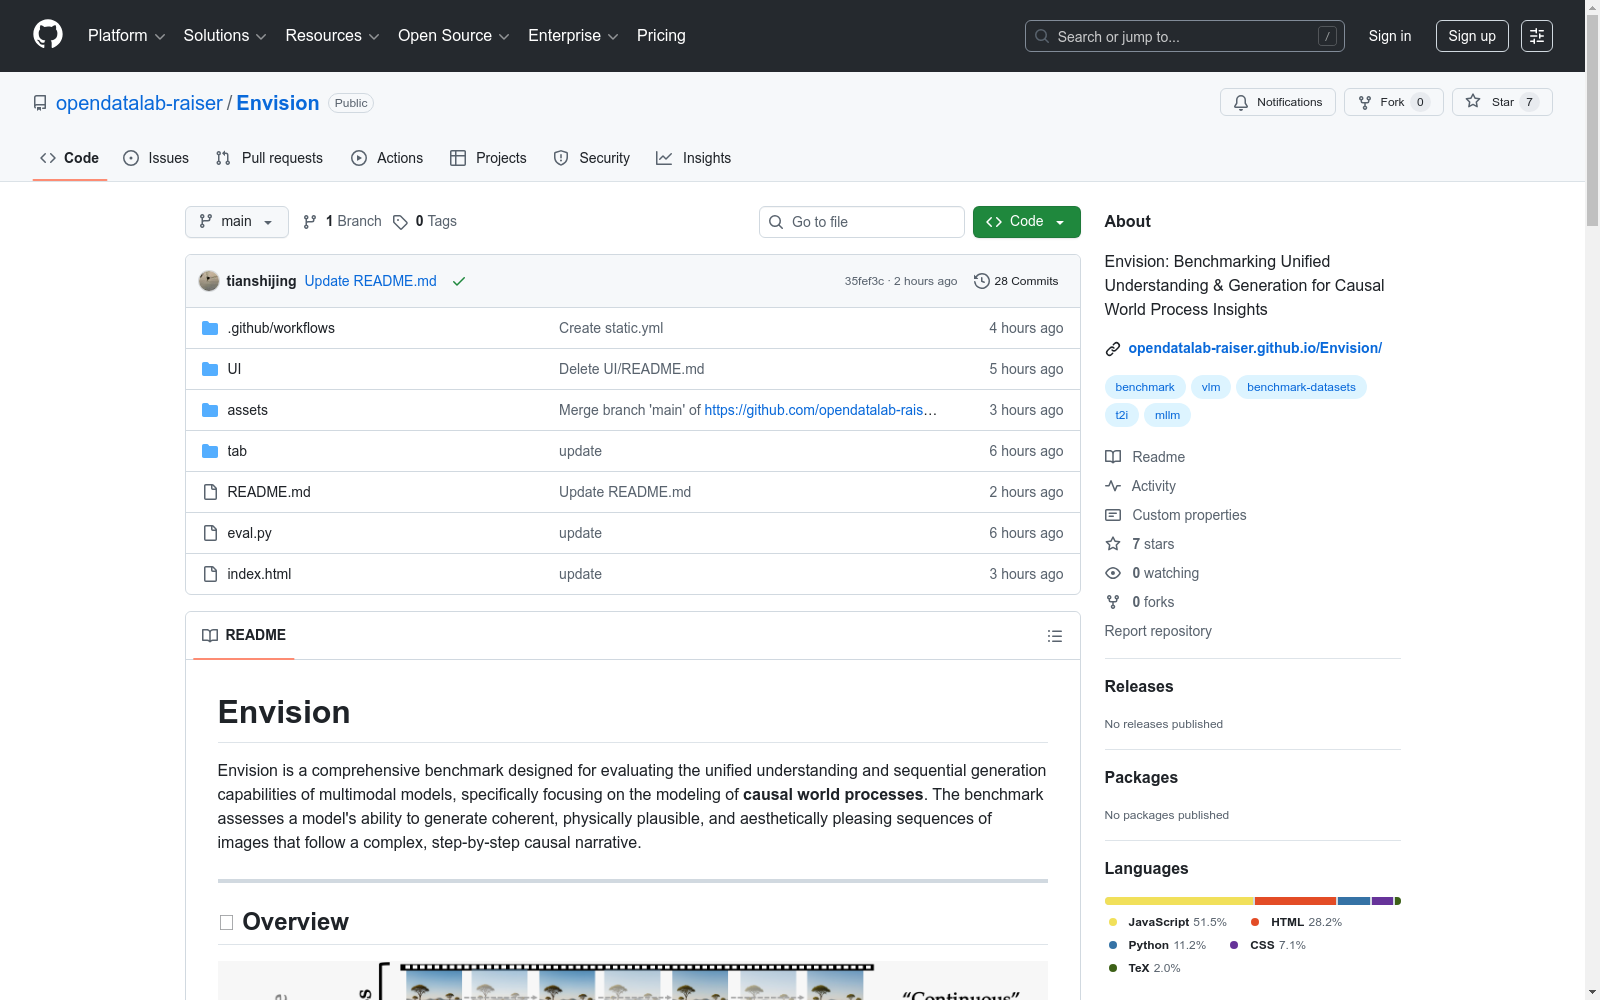Click the assets folder icon
Screen dimensions: 1600x1000
tap(210, 410)
